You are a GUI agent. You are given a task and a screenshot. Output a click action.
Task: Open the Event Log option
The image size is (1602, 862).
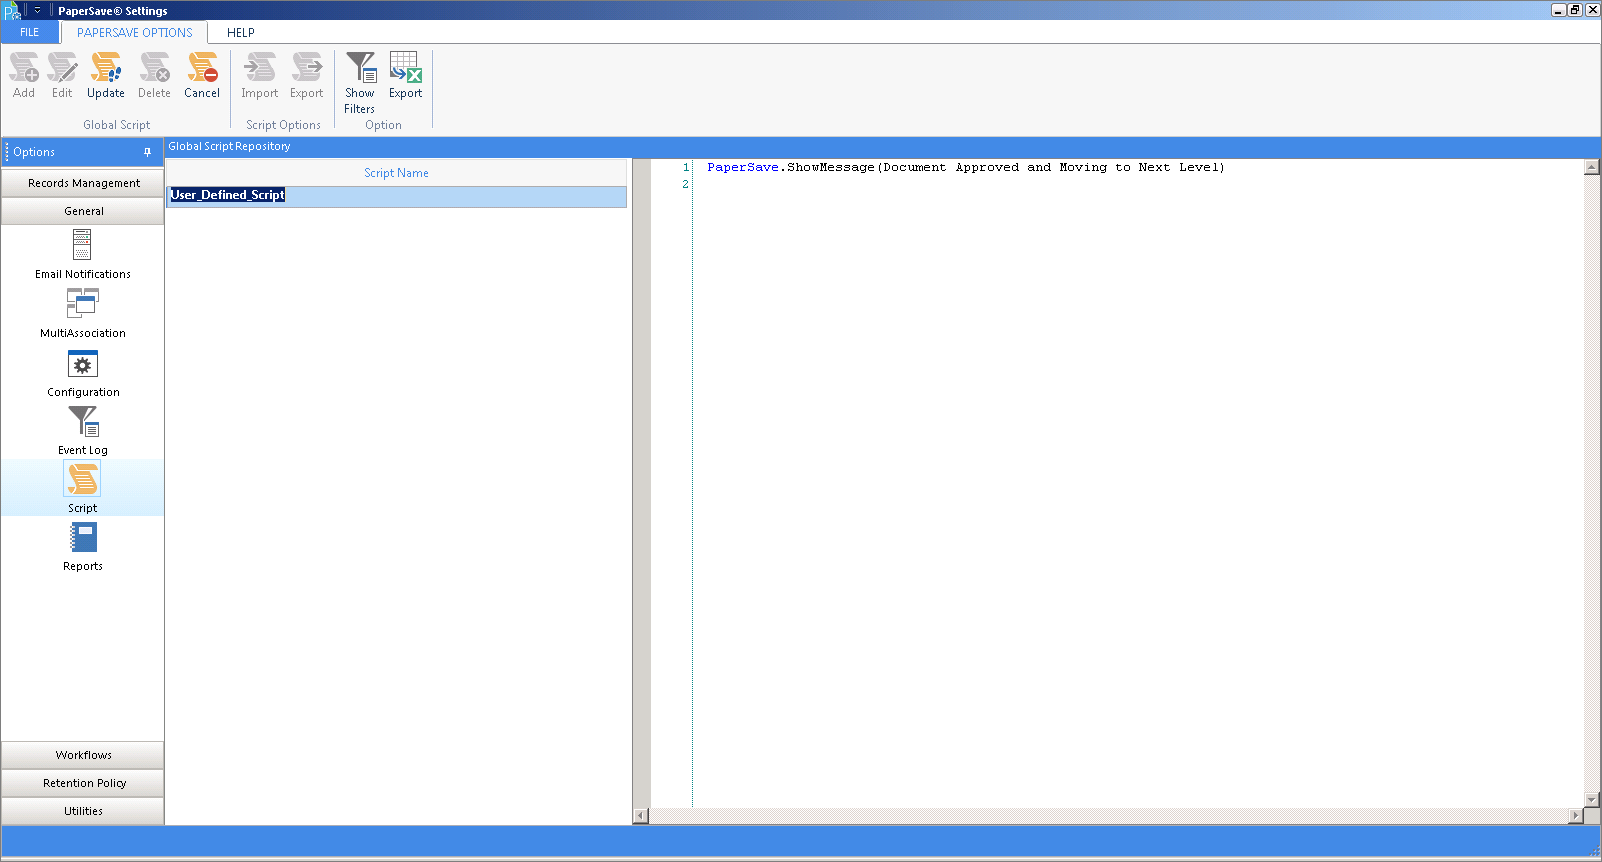(83, 430)
